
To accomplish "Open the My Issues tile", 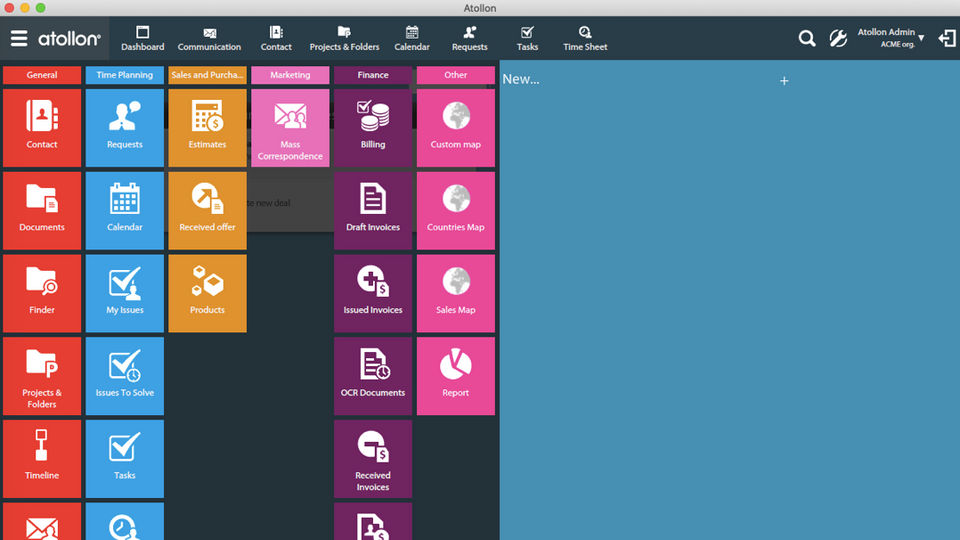I will click(124, 293).
